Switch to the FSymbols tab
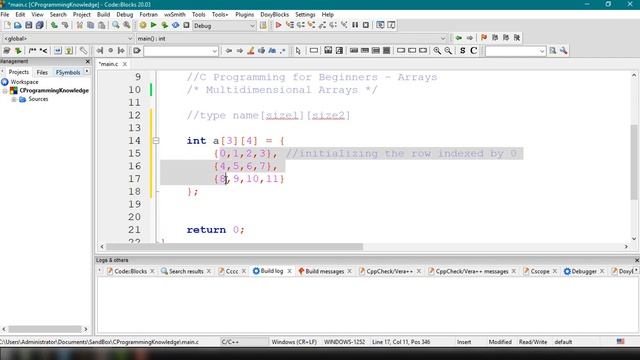The image size is (640, 360). coord(68,72)
